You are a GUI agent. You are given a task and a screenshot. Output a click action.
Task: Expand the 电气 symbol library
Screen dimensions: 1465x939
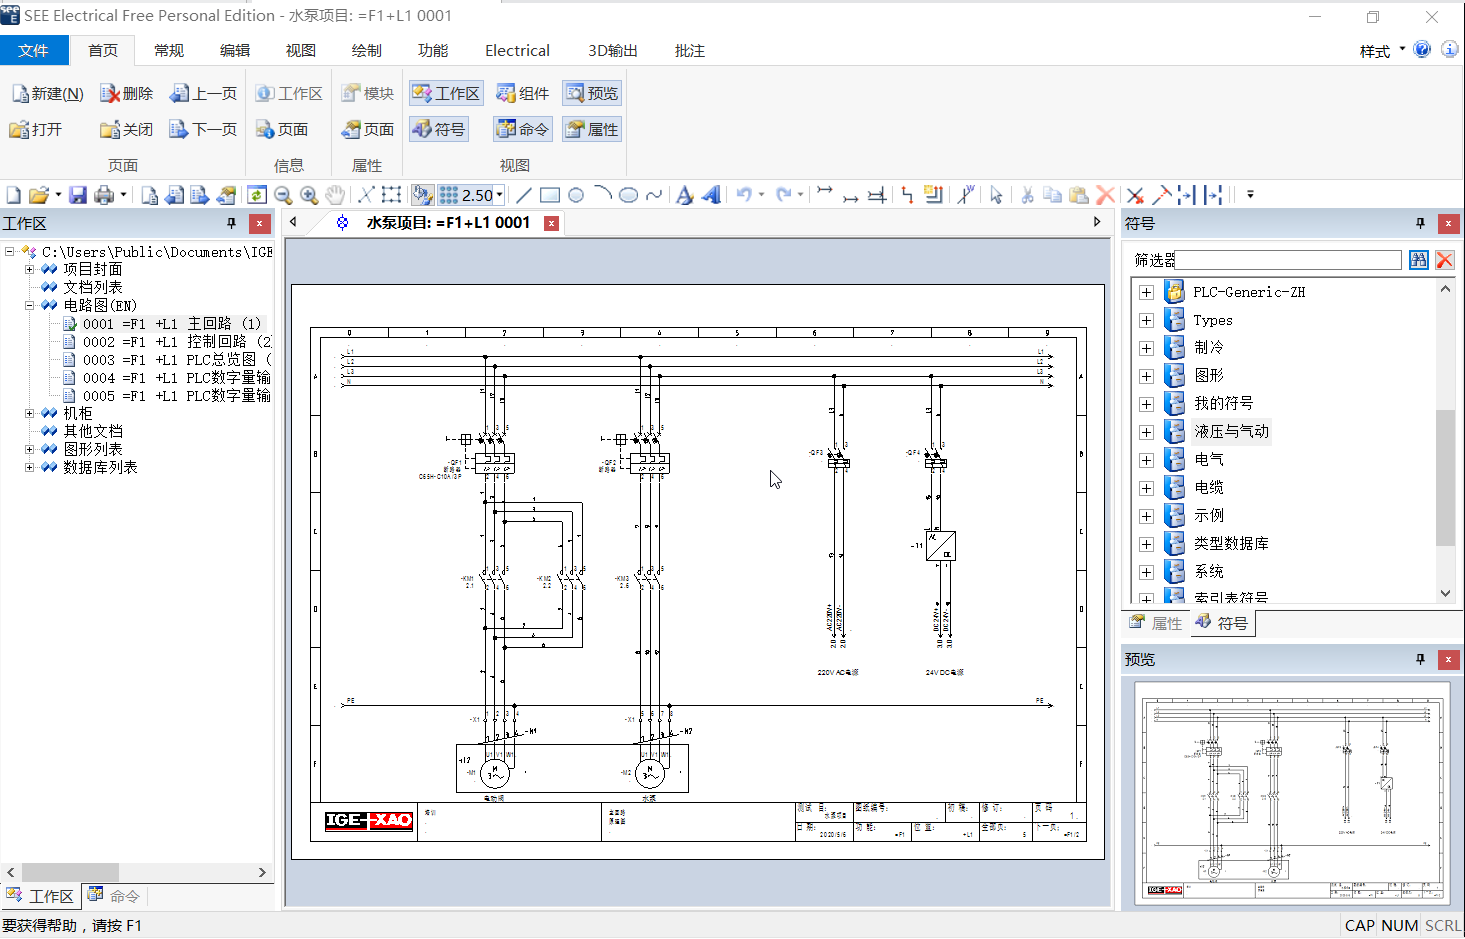1146,460
